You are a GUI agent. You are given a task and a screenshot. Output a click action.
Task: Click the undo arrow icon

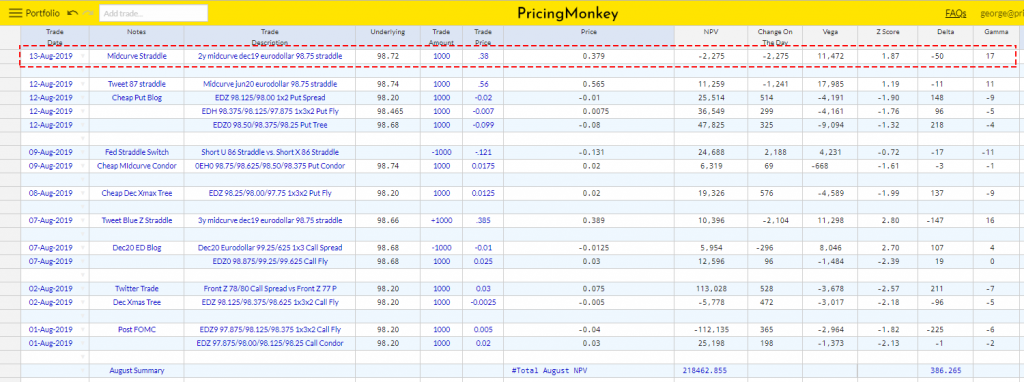pos(72,13)
